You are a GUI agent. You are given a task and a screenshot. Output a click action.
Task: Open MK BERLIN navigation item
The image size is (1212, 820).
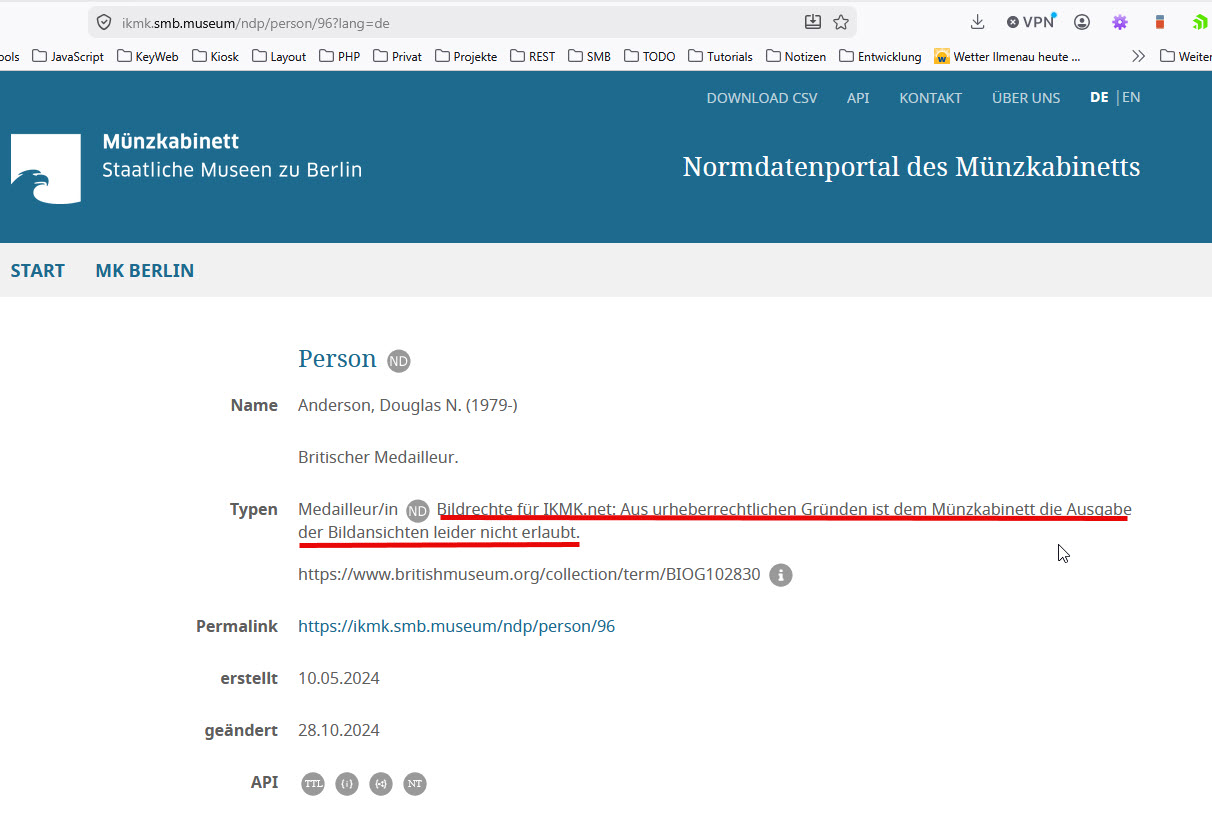(x=145, y=271)
